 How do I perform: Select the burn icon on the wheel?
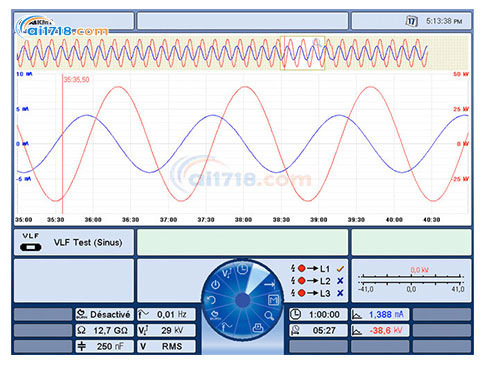[x=215, y=315]
